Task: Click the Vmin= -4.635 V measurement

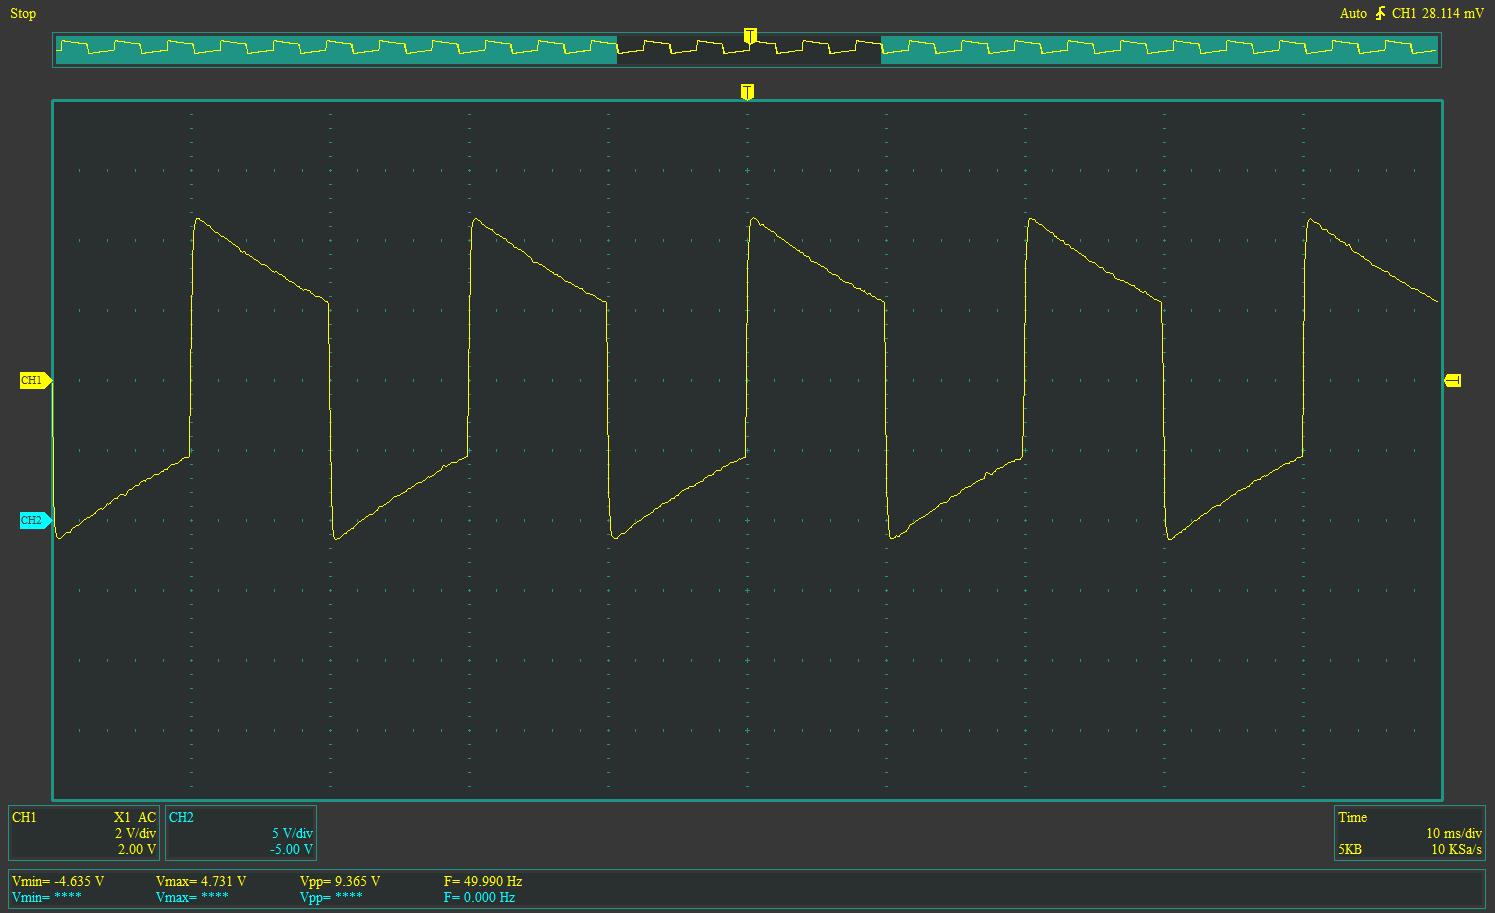Action: [58, 881]
